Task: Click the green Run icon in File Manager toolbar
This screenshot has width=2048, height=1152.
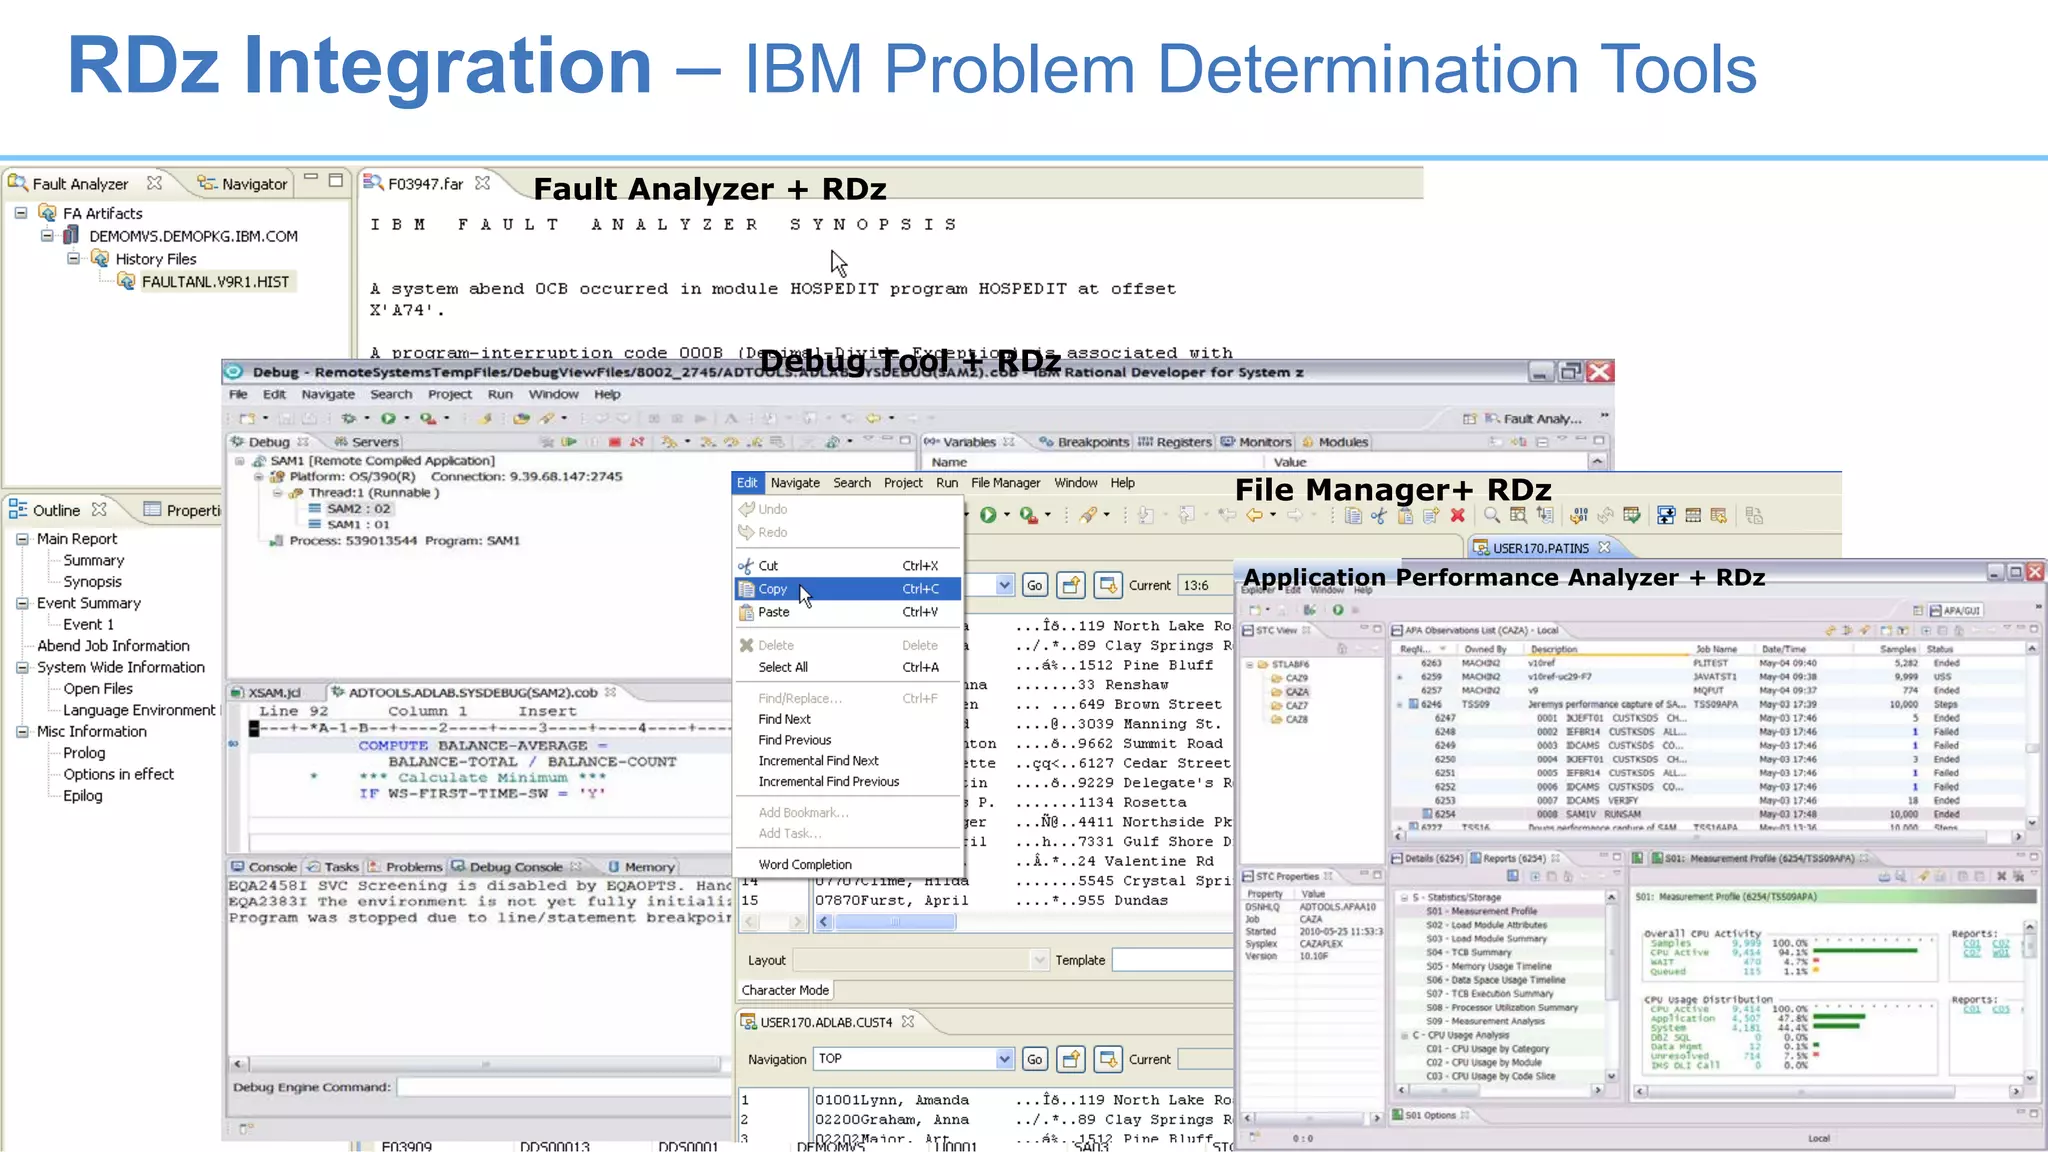Action: 988,515
